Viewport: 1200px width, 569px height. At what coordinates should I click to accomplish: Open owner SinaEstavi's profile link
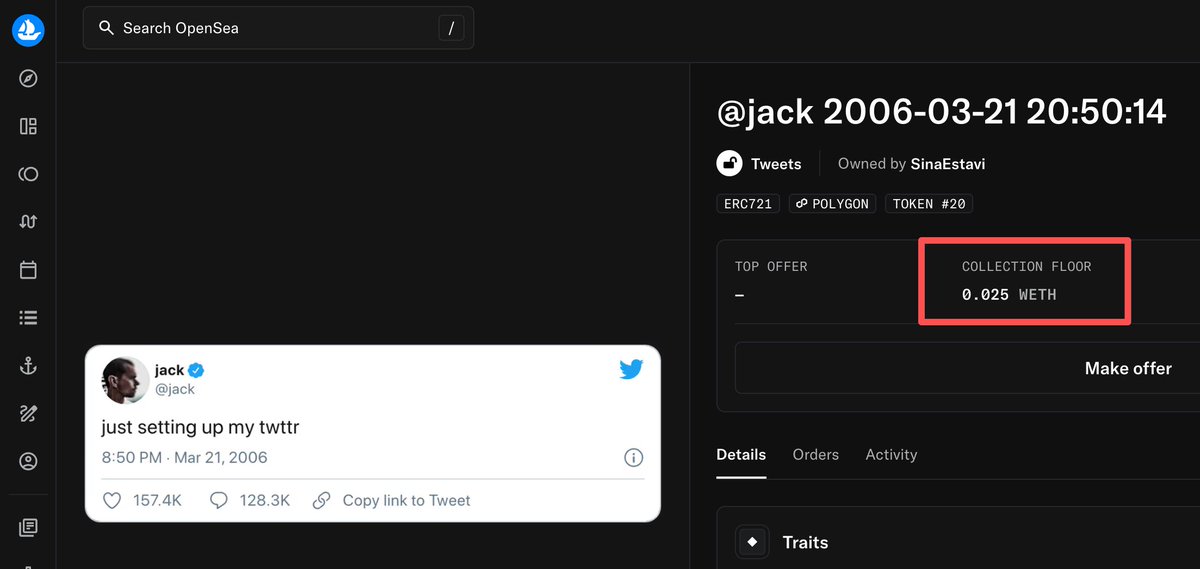947,164
